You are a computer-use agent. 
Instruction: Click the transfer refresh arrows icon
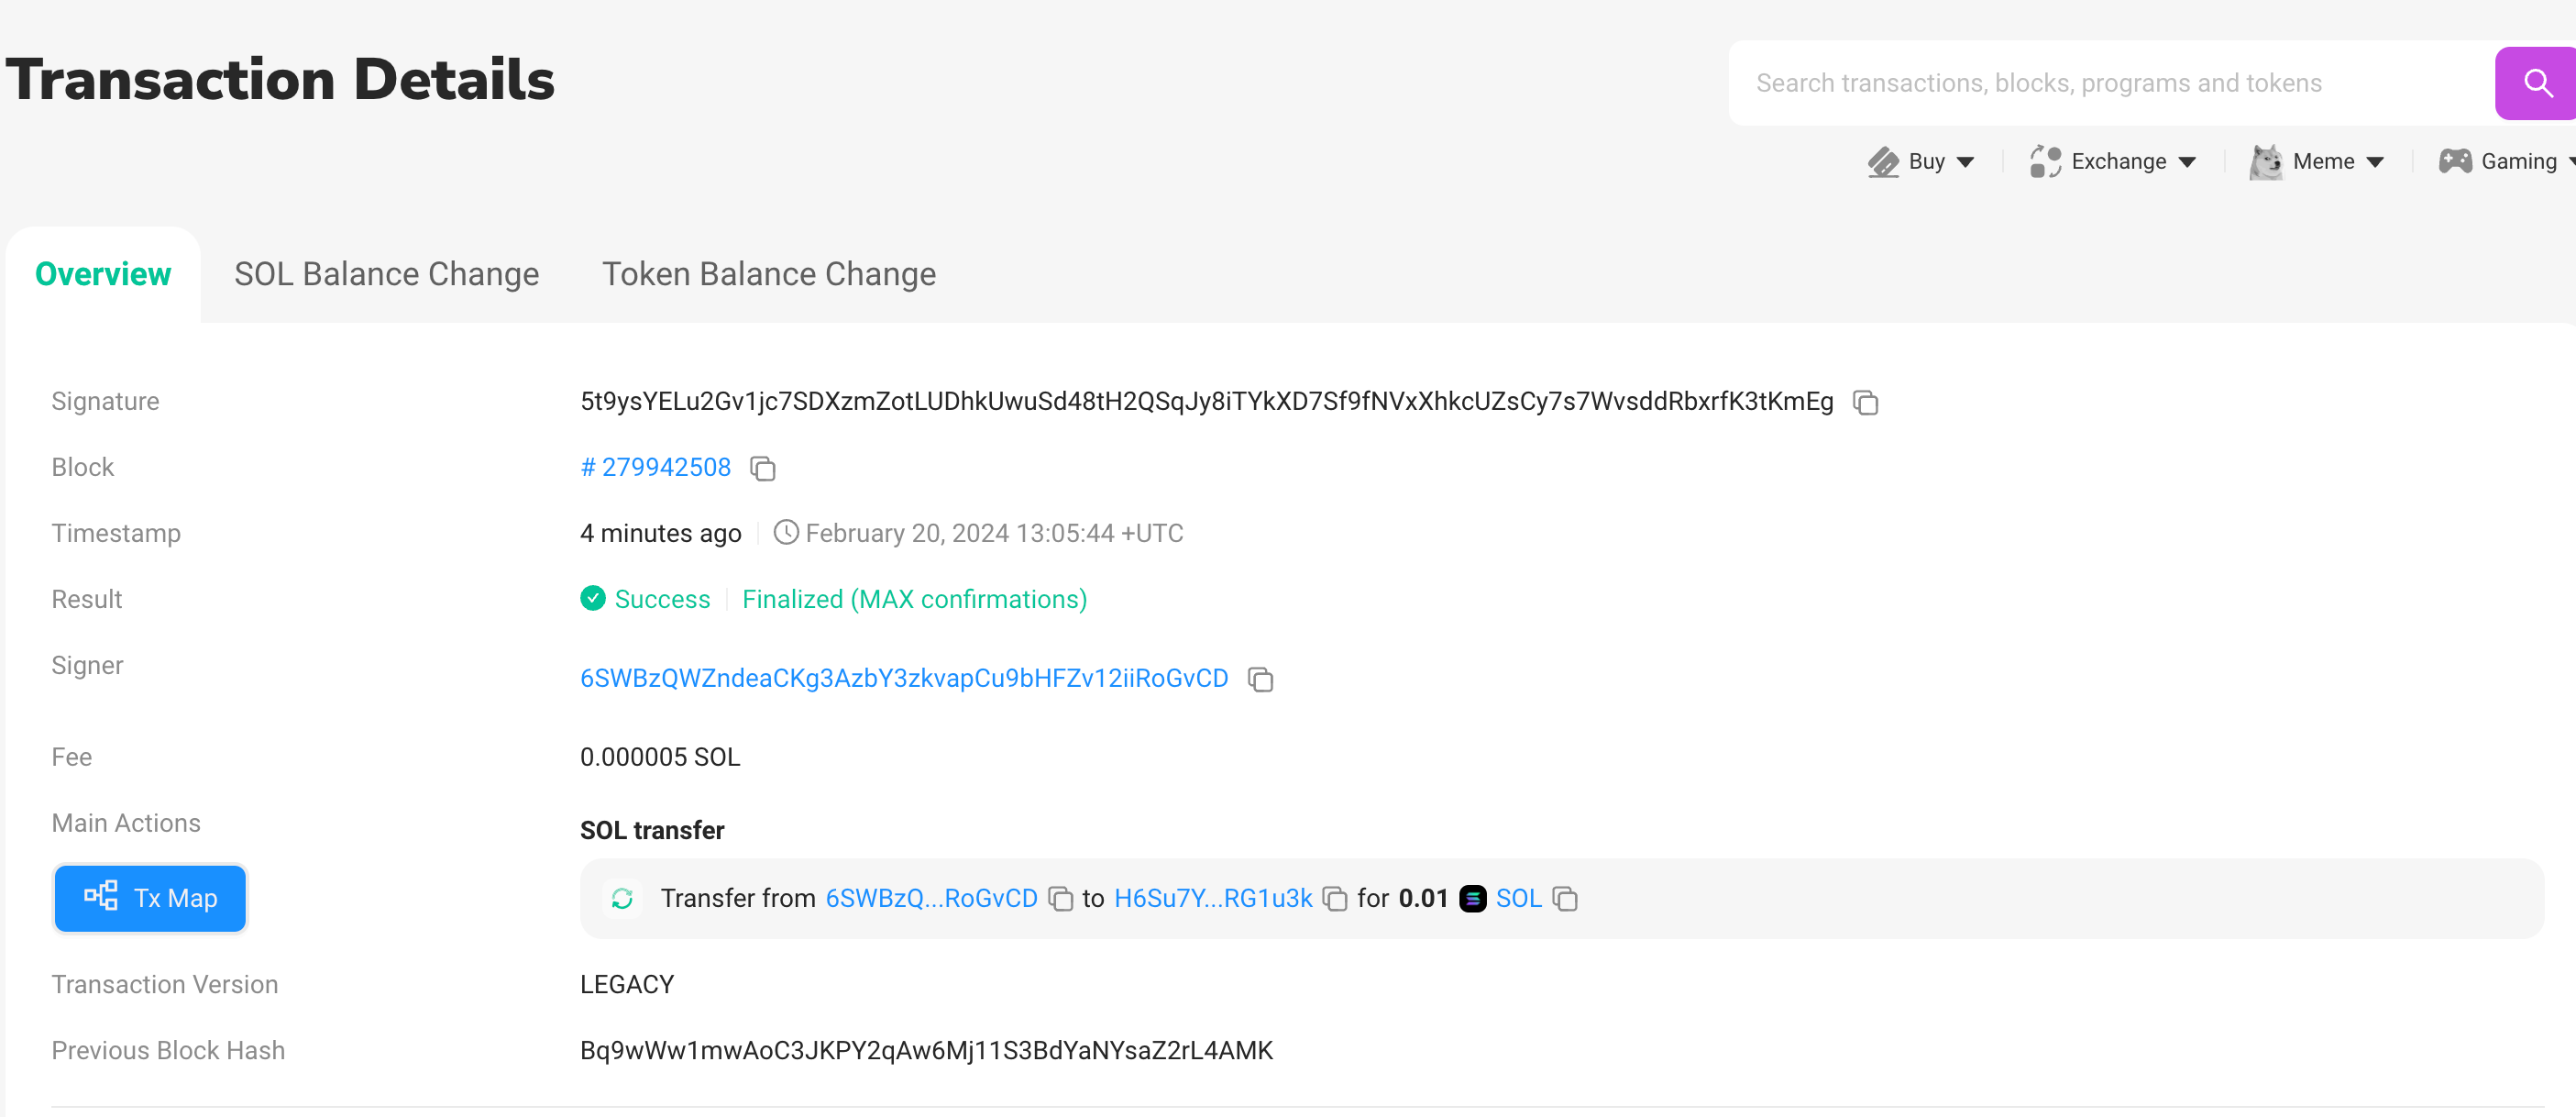[x=622, y=899]
